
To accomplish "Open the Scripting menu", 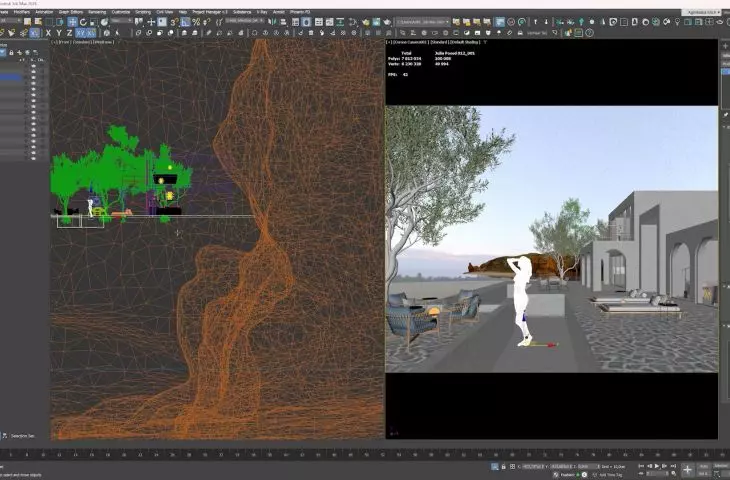I will [143, 12].
